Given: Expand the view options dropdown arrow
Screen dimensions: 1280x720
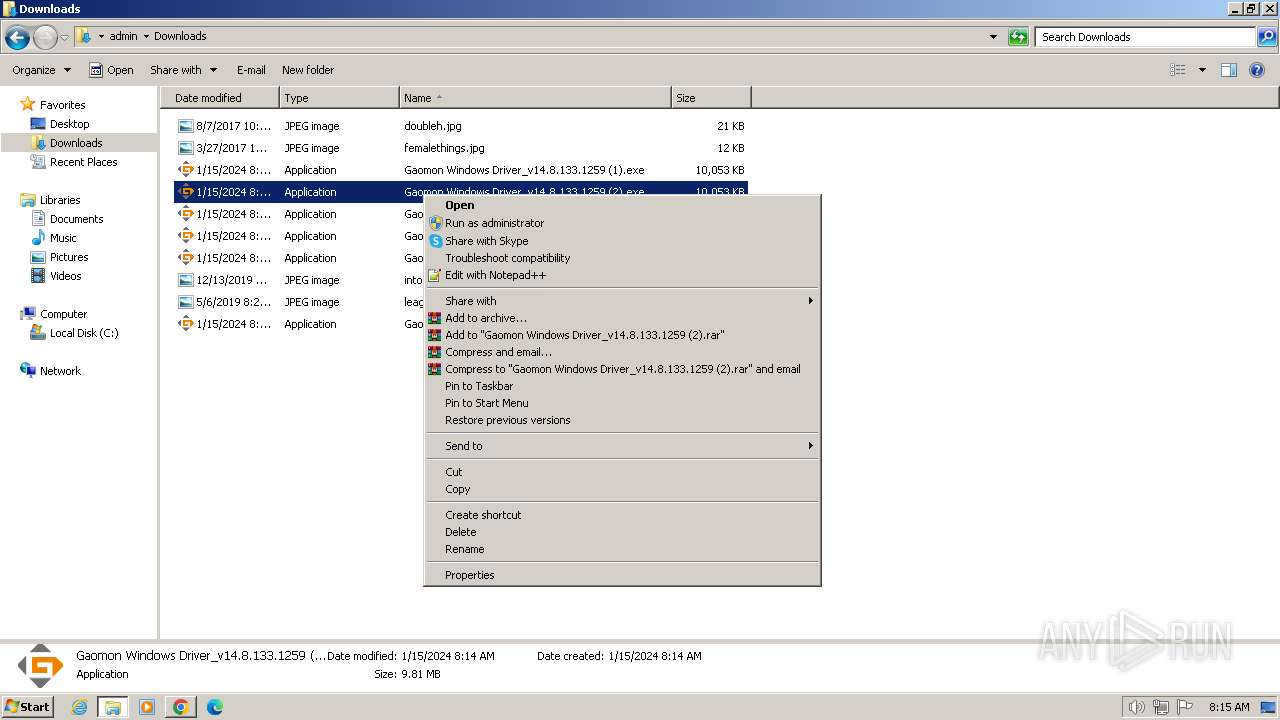Looking at the screenshot, I should tap(1202, 70).
